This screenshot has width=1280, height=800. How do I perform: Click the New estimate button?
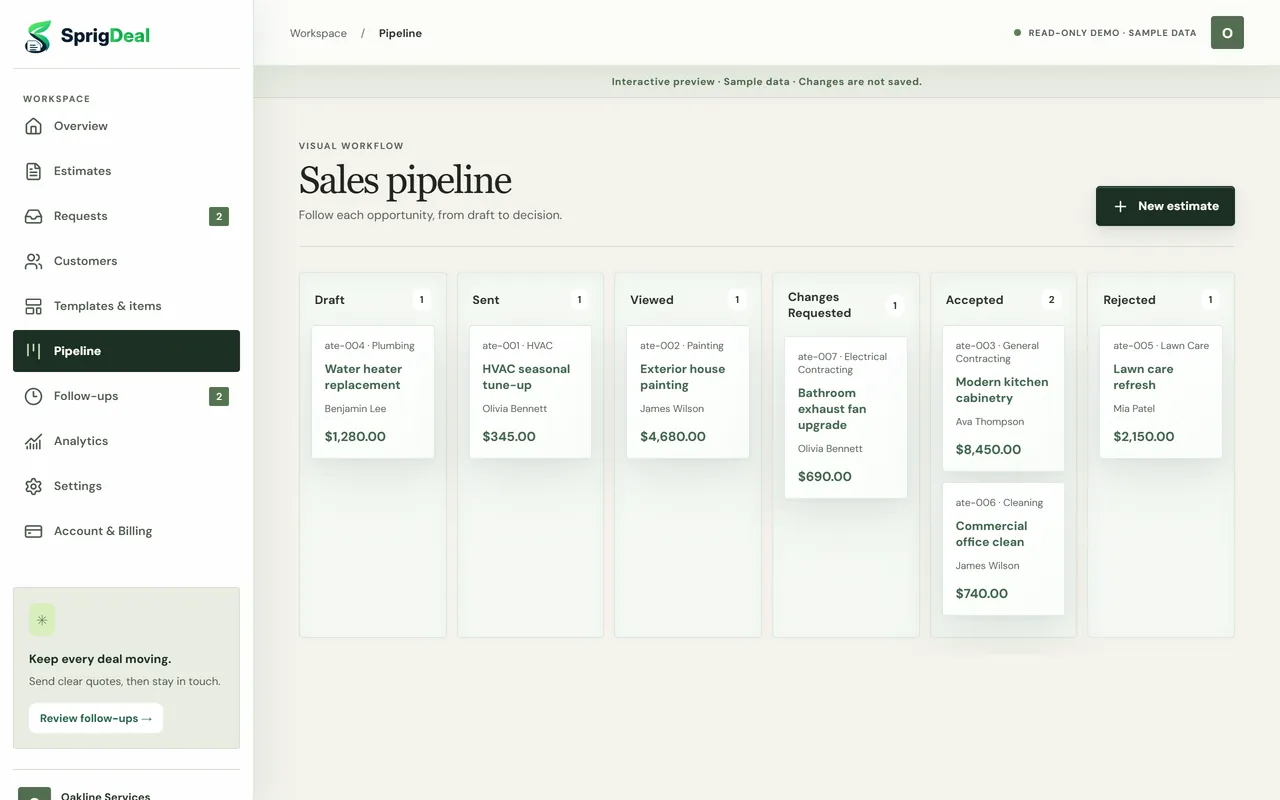pos(1165,206)
